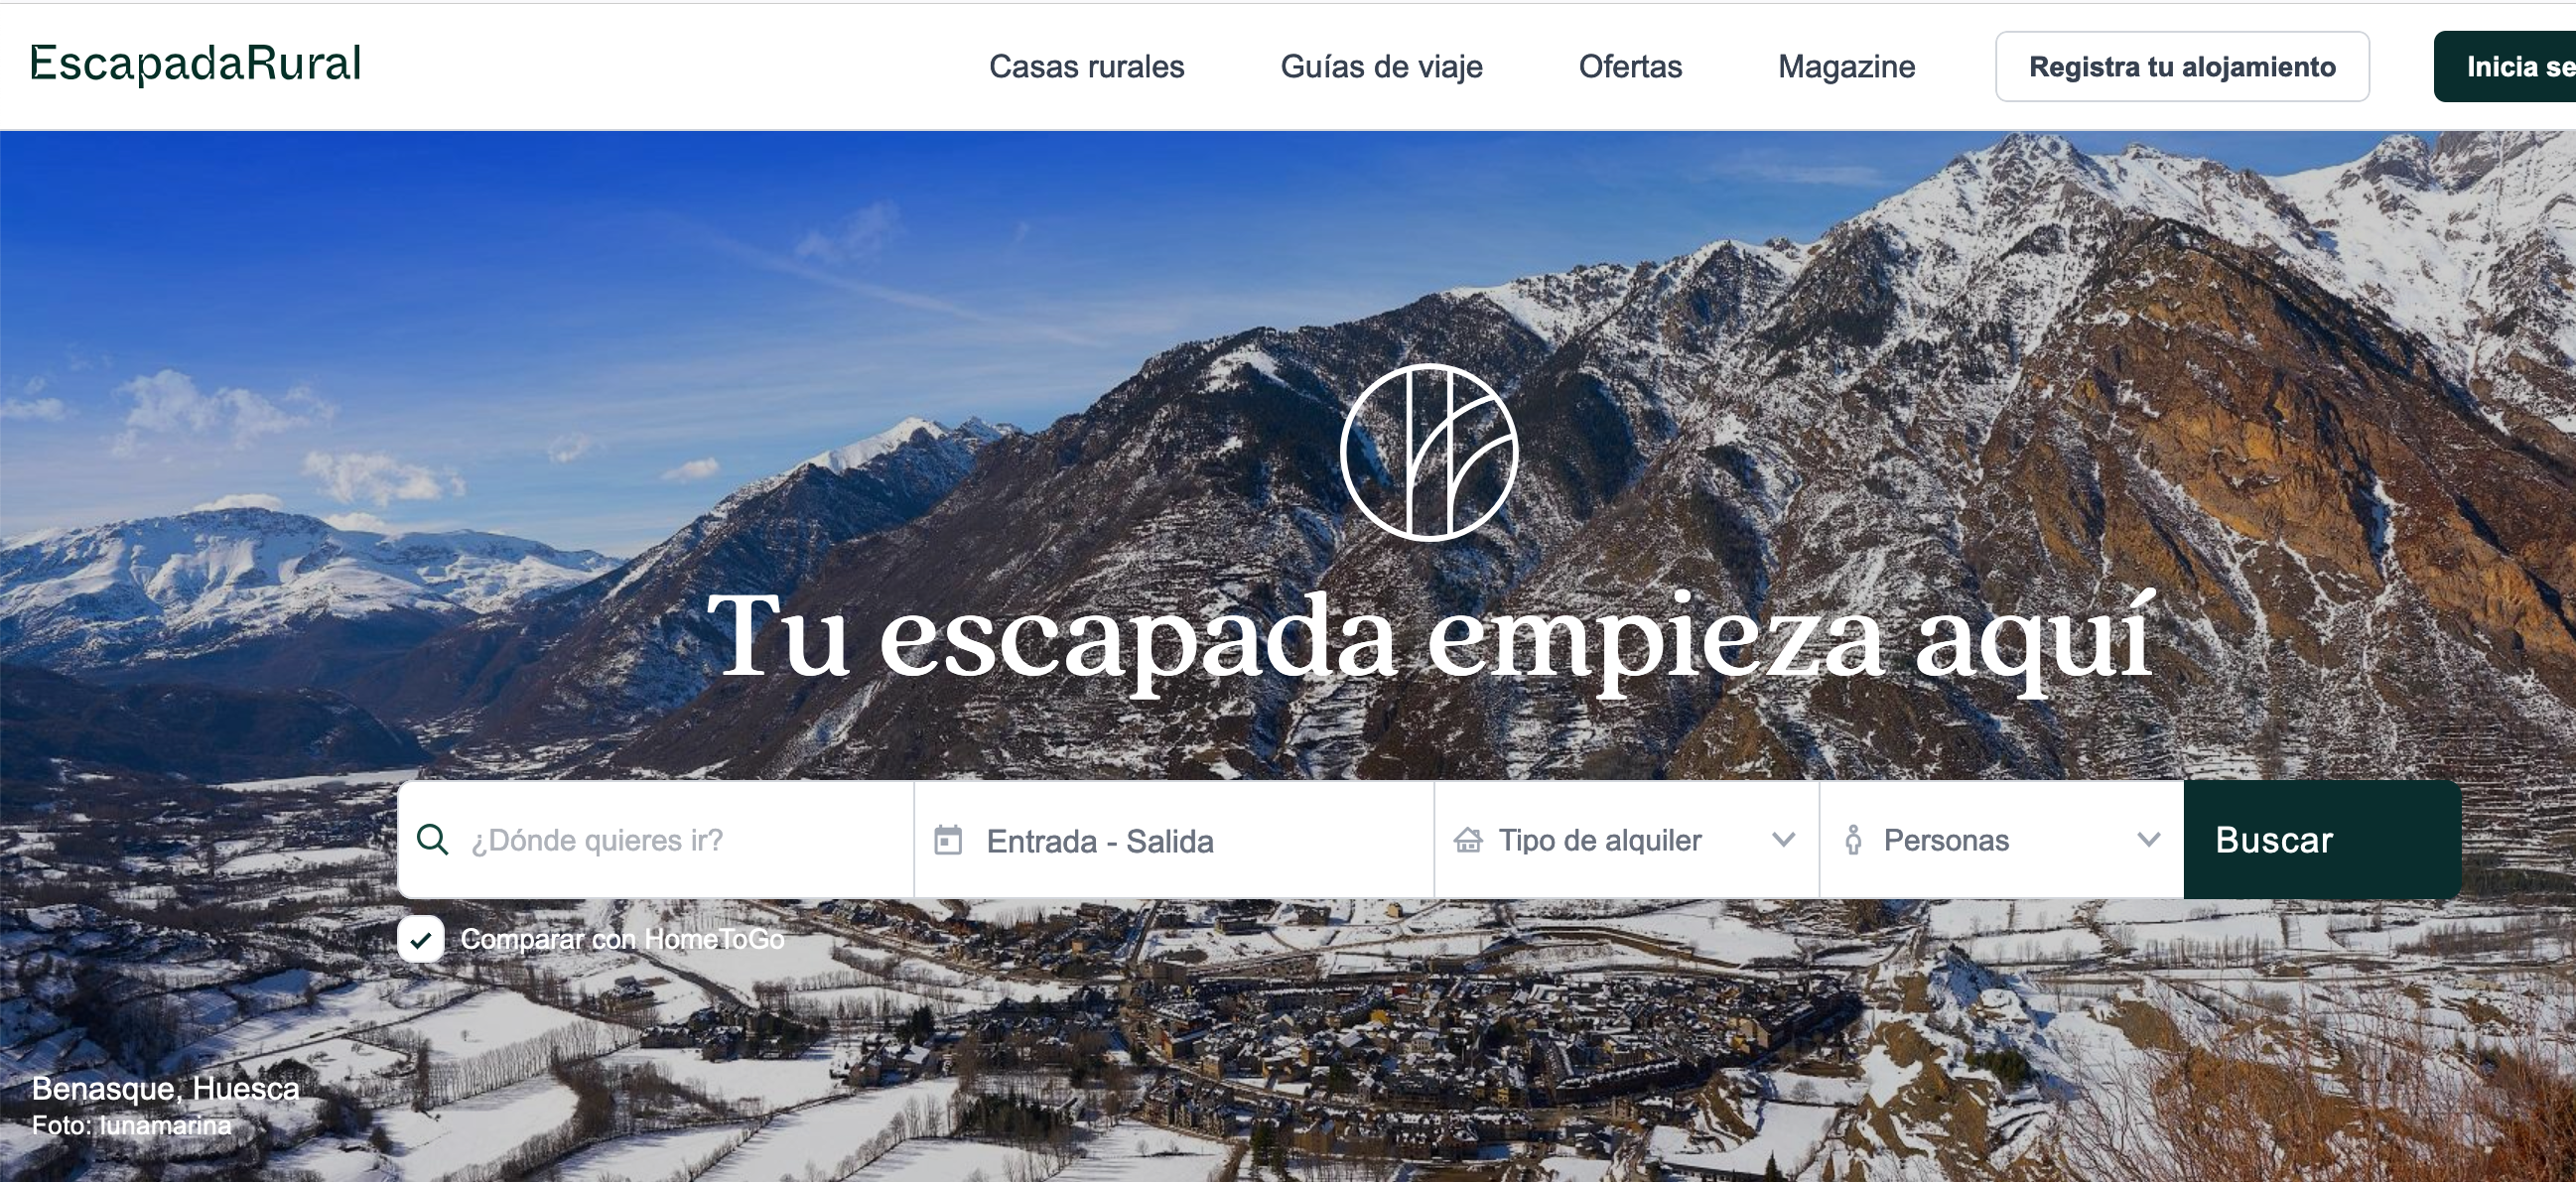2576x1182 pixels.
Task: Open the Personas dropdown chevron
Action: pyautogui.click(x=2149, y=840)
